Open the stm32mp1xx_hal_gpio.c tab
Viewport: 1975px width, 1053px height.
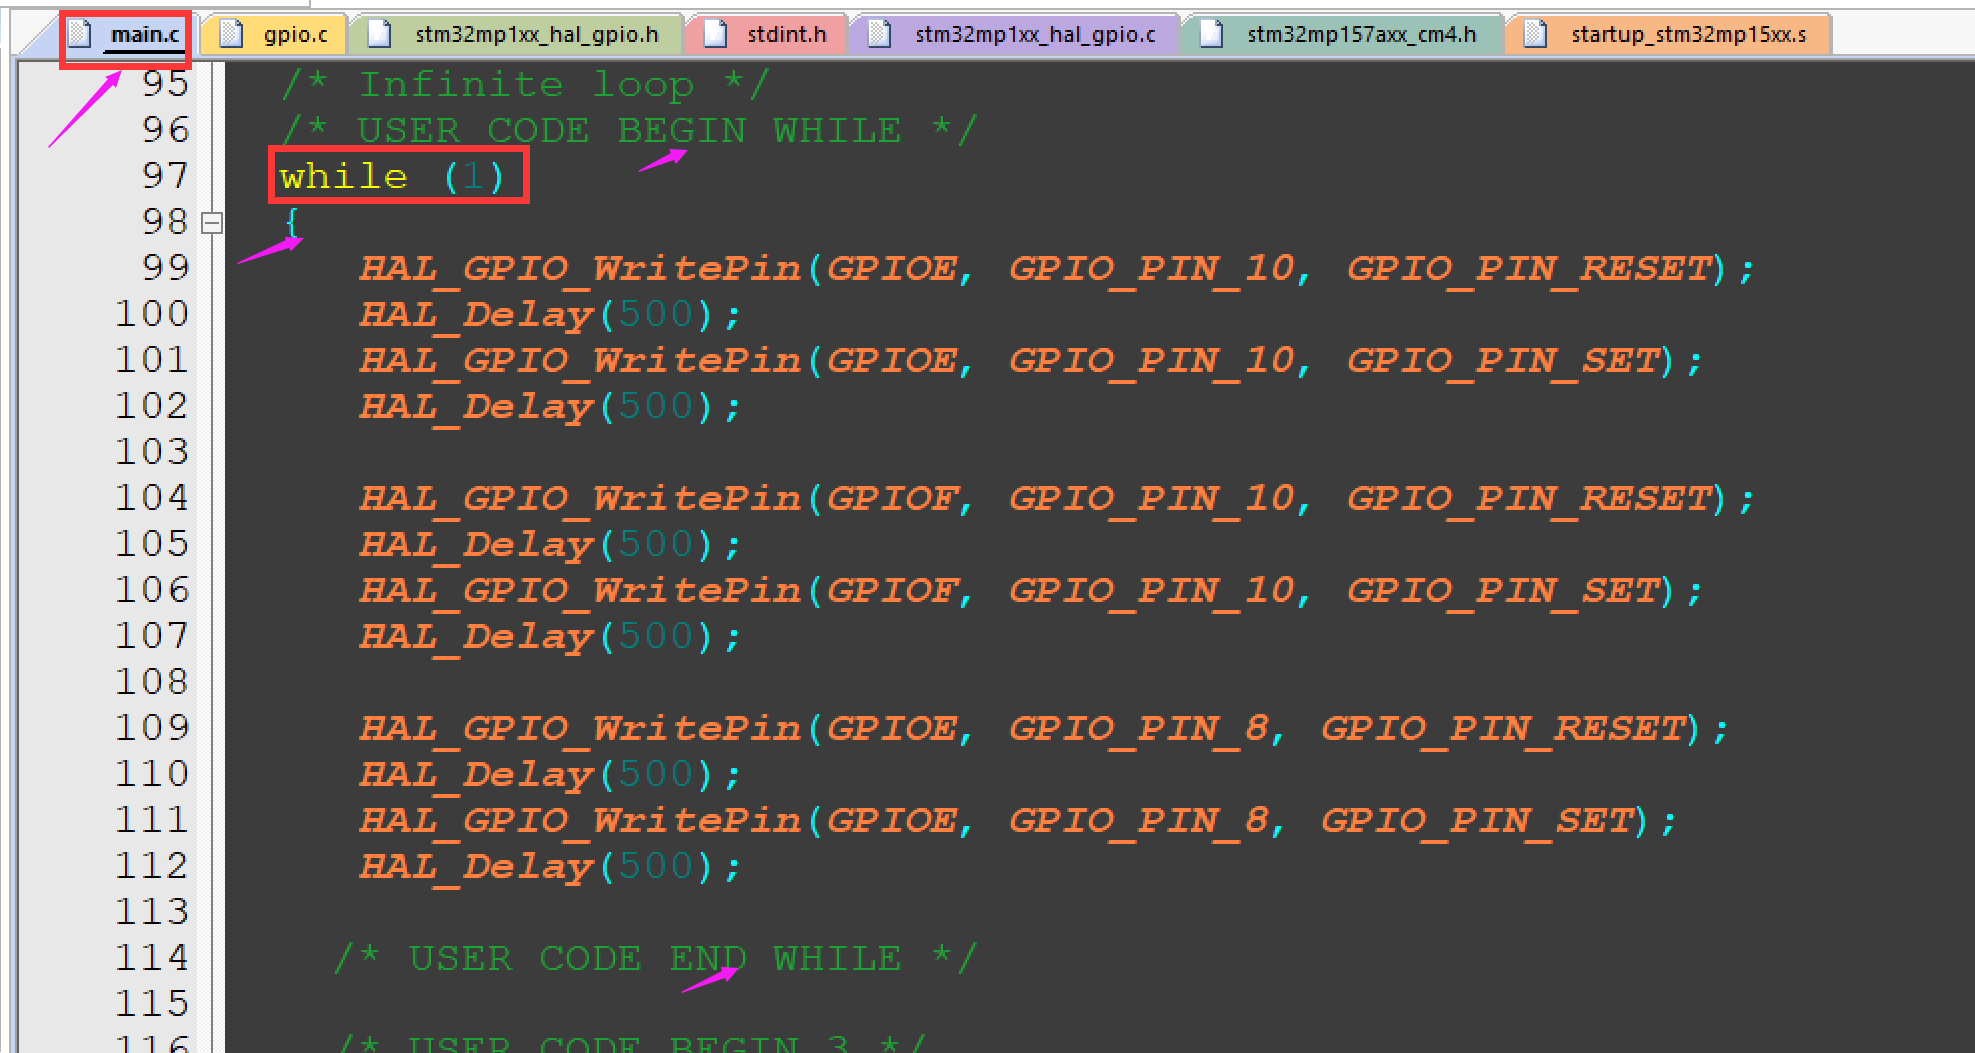(x=1034, y=34)
